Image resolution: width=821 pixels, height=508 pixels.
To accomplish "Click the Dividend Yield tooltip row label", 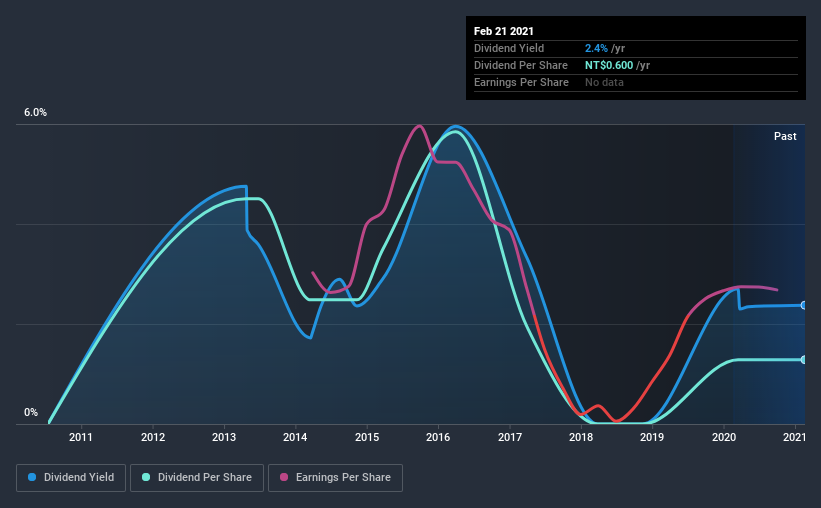I will [509, 48].
